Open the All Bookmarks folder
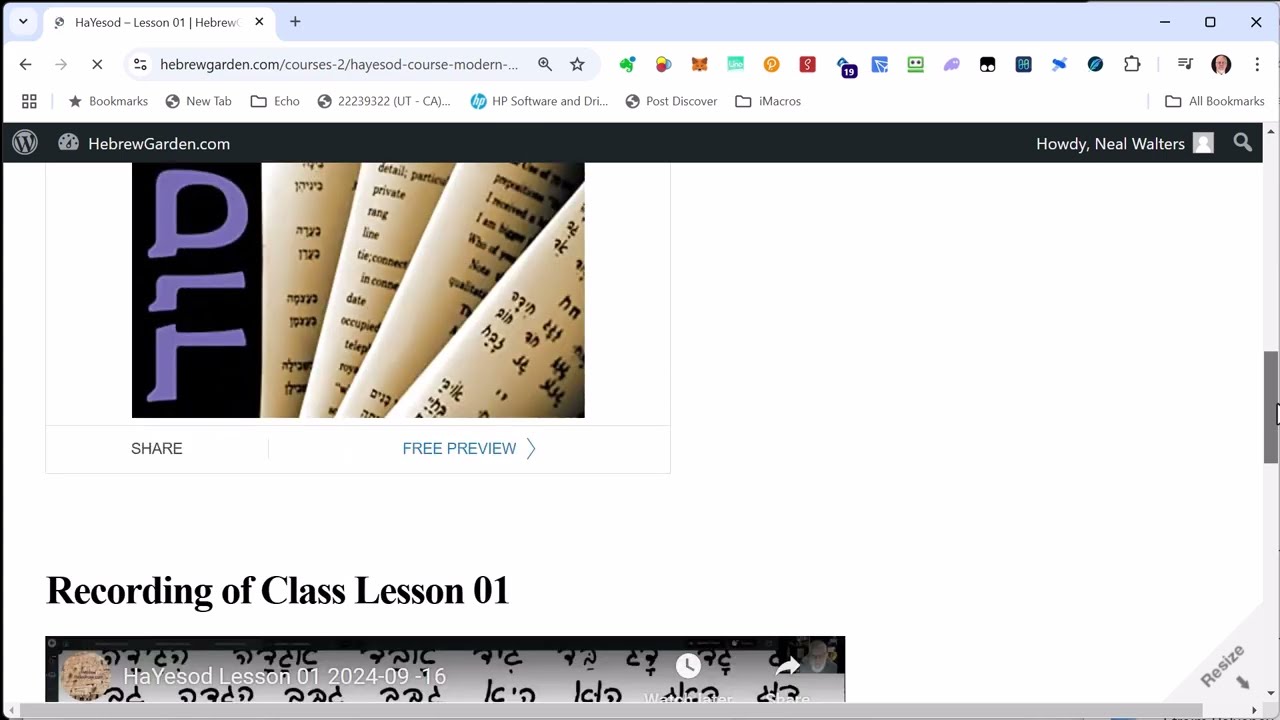This screenshot has height=720, width=1280. [x=1215, y=101]
